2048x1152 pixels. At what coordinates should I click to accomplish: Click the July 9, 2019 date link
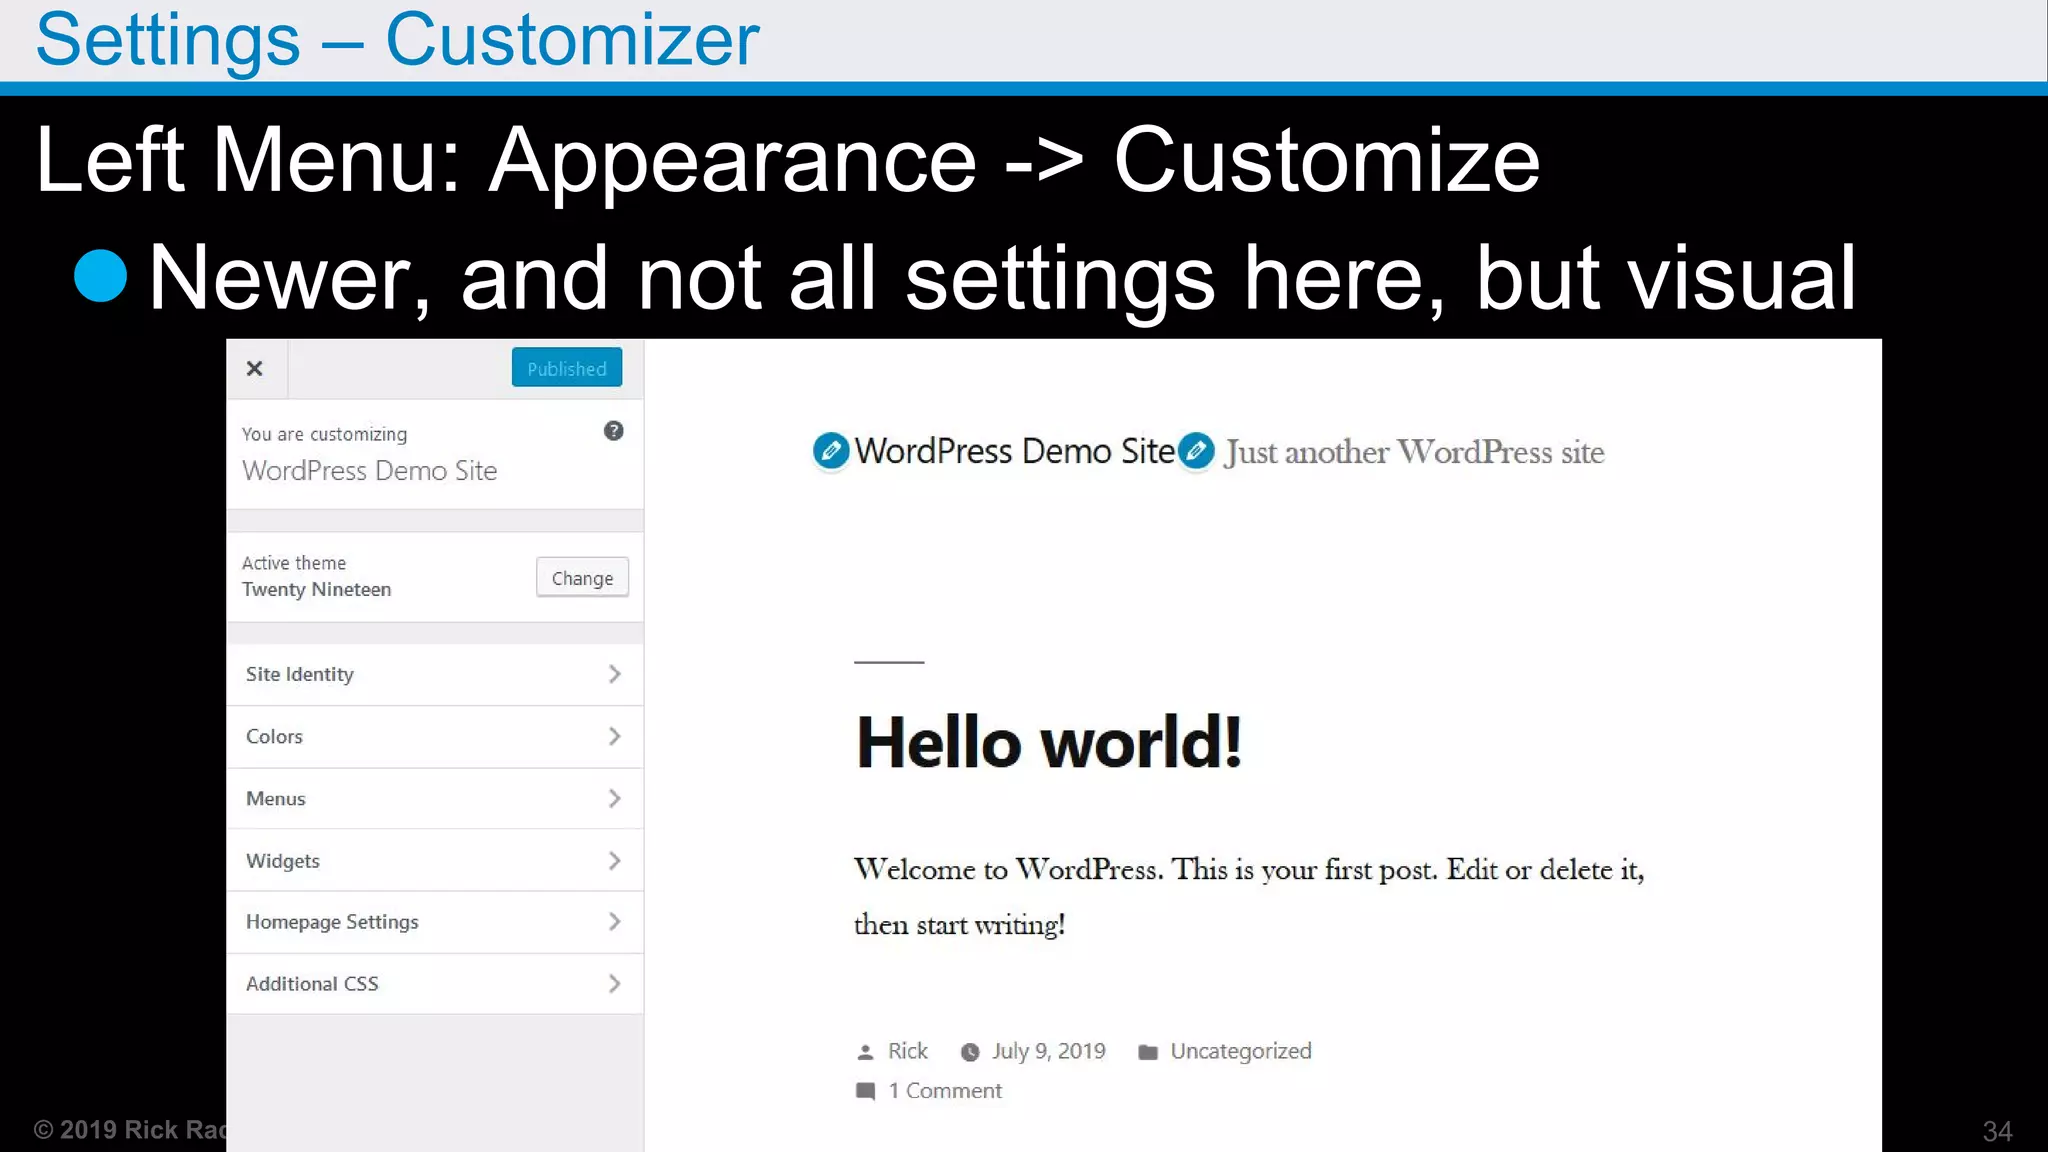(x=1048, y=1051)
